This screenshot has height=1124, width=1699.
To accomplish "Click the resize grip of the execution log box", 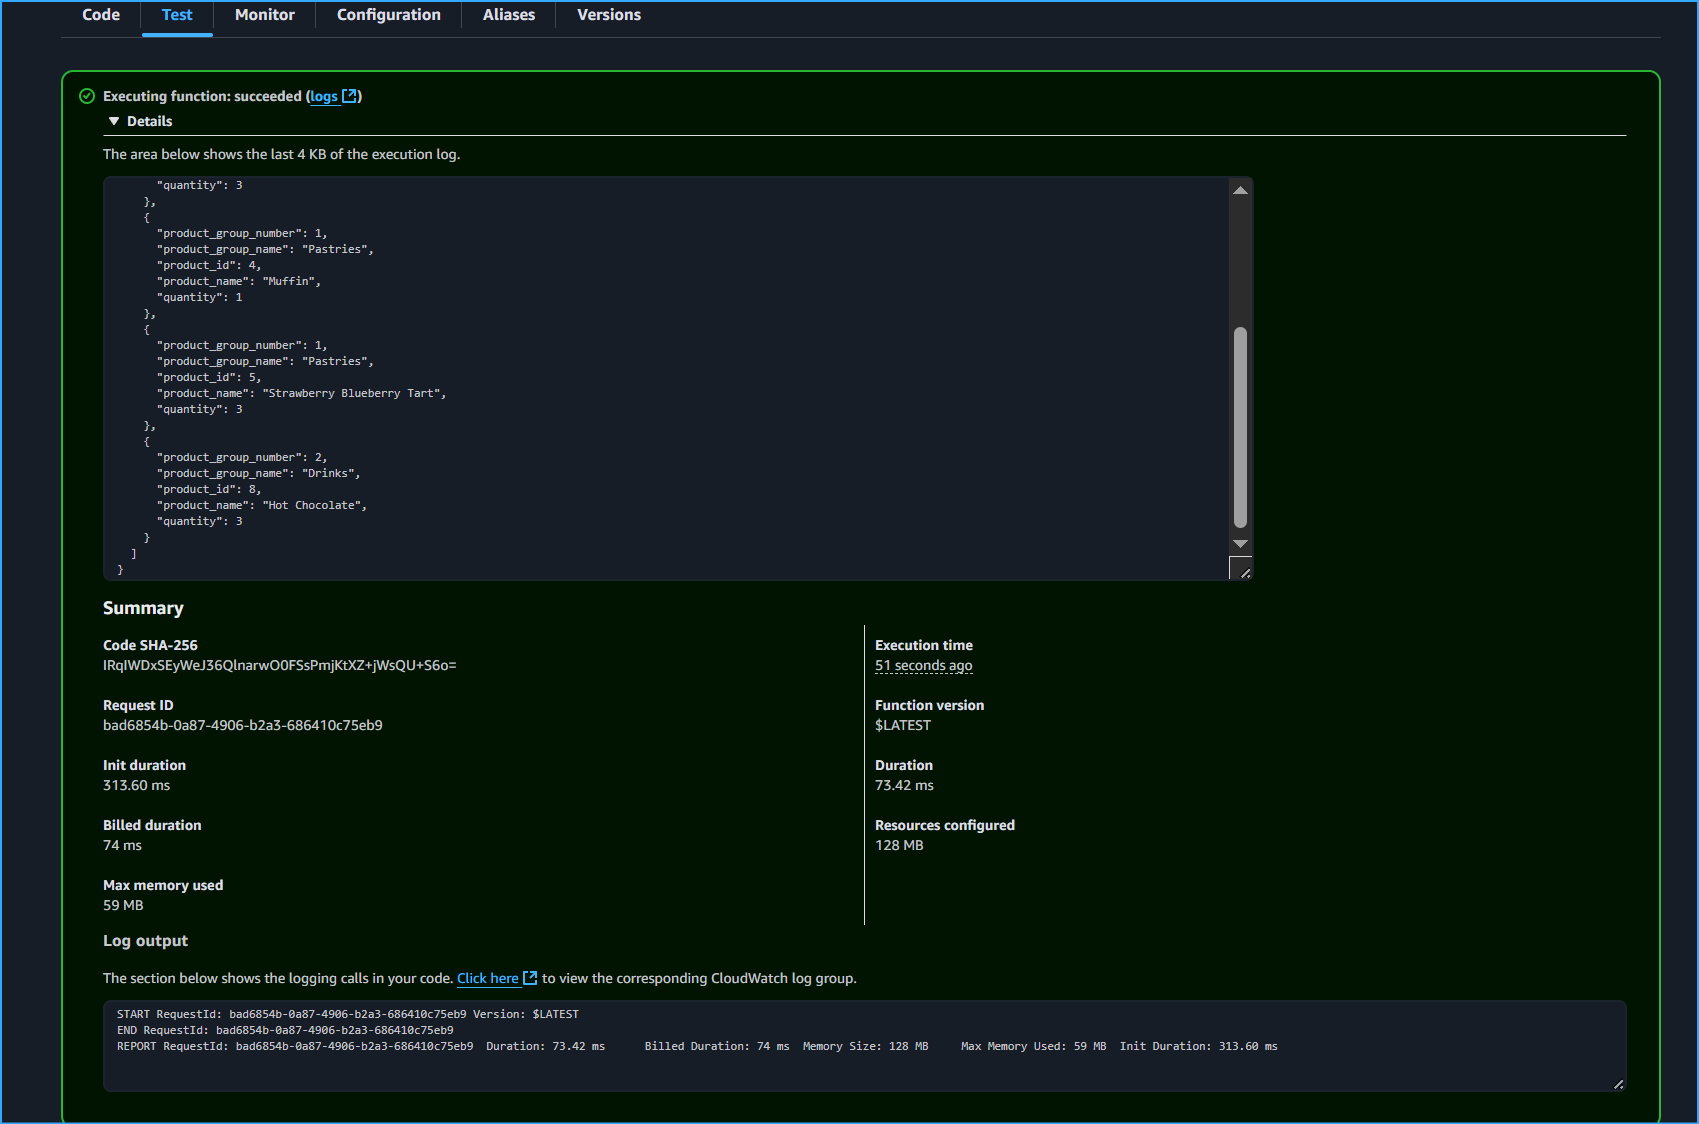I will (x=1243, y=570).
